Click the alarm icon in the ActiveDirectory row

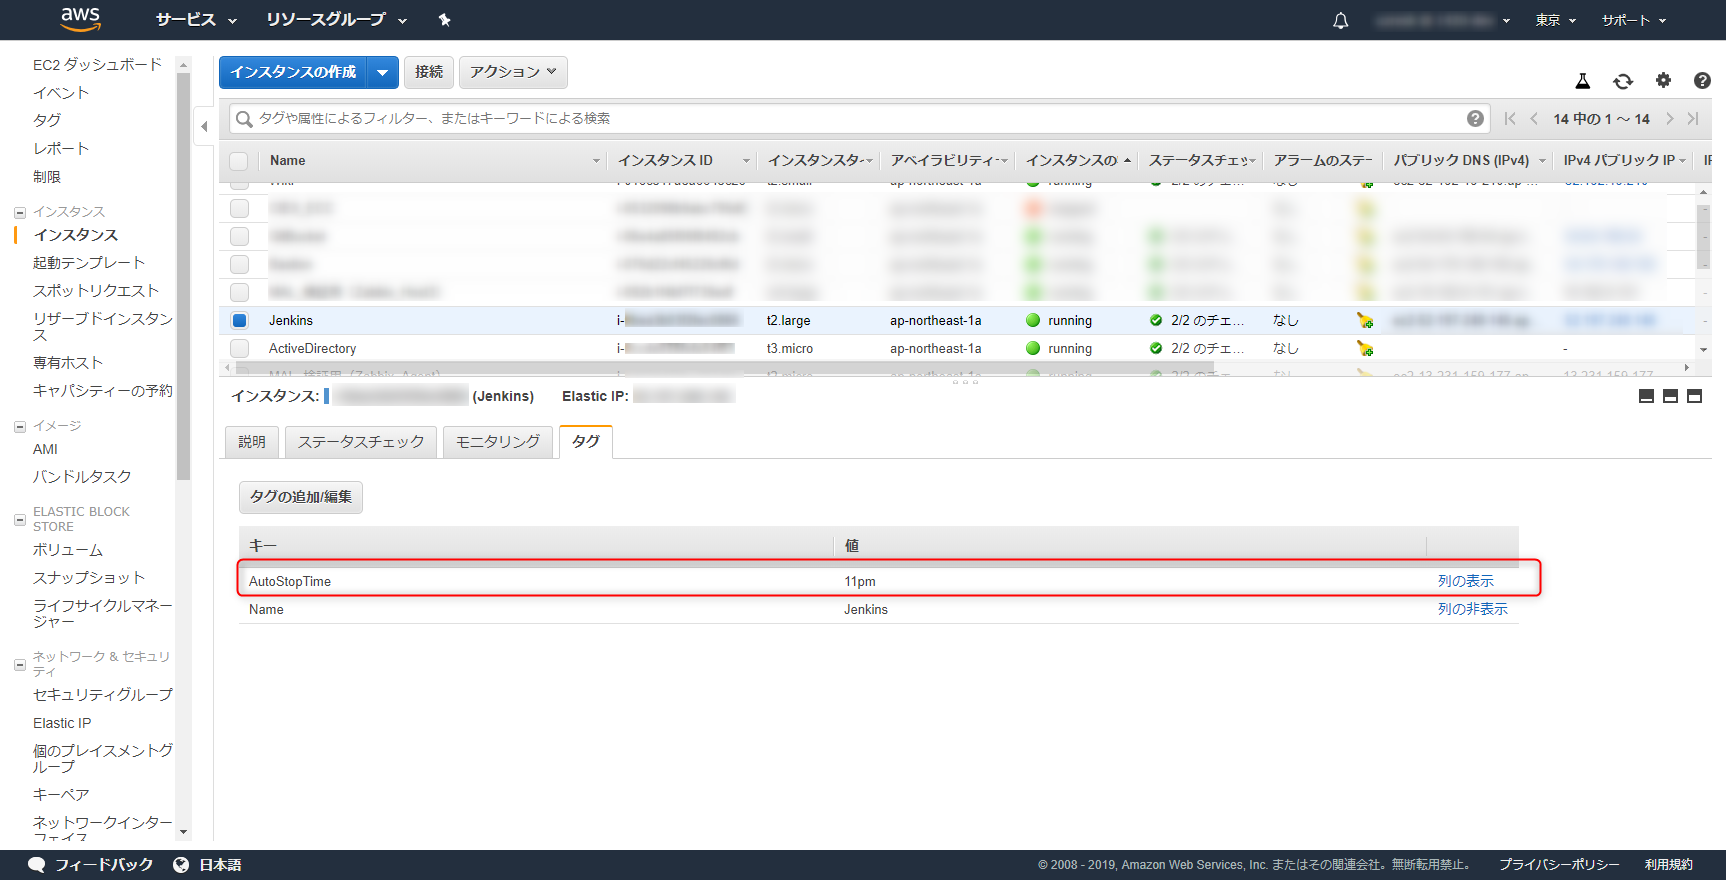(1365, 348)
